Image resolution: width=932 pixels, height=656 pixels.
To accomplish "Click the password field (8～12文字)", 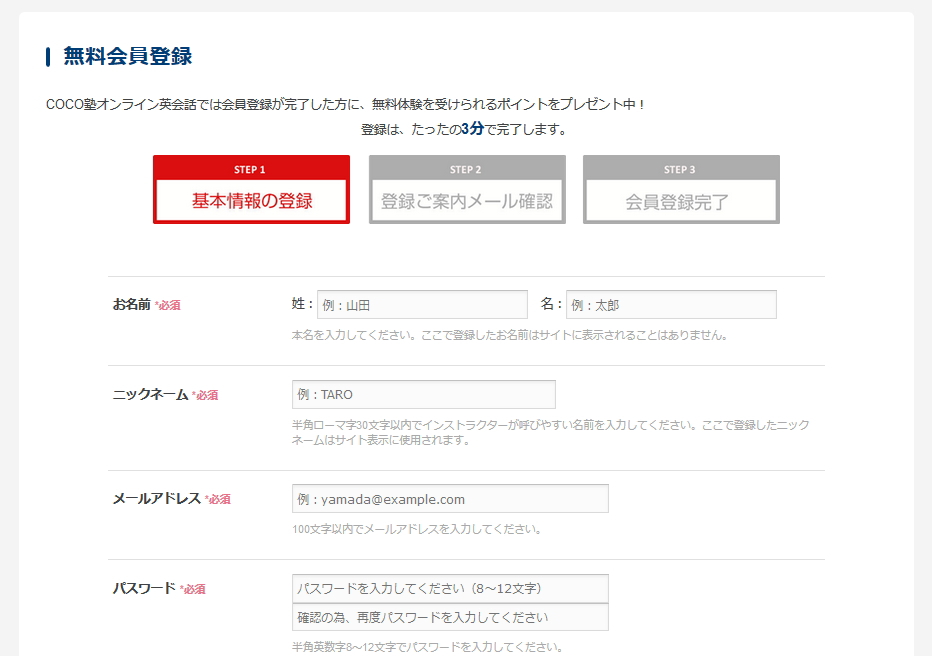I will [450, 588].
